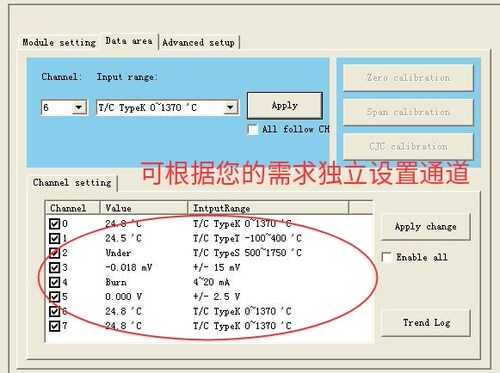
Task: Select the 0.000 V value cell
Action: [x=123, y=297]
